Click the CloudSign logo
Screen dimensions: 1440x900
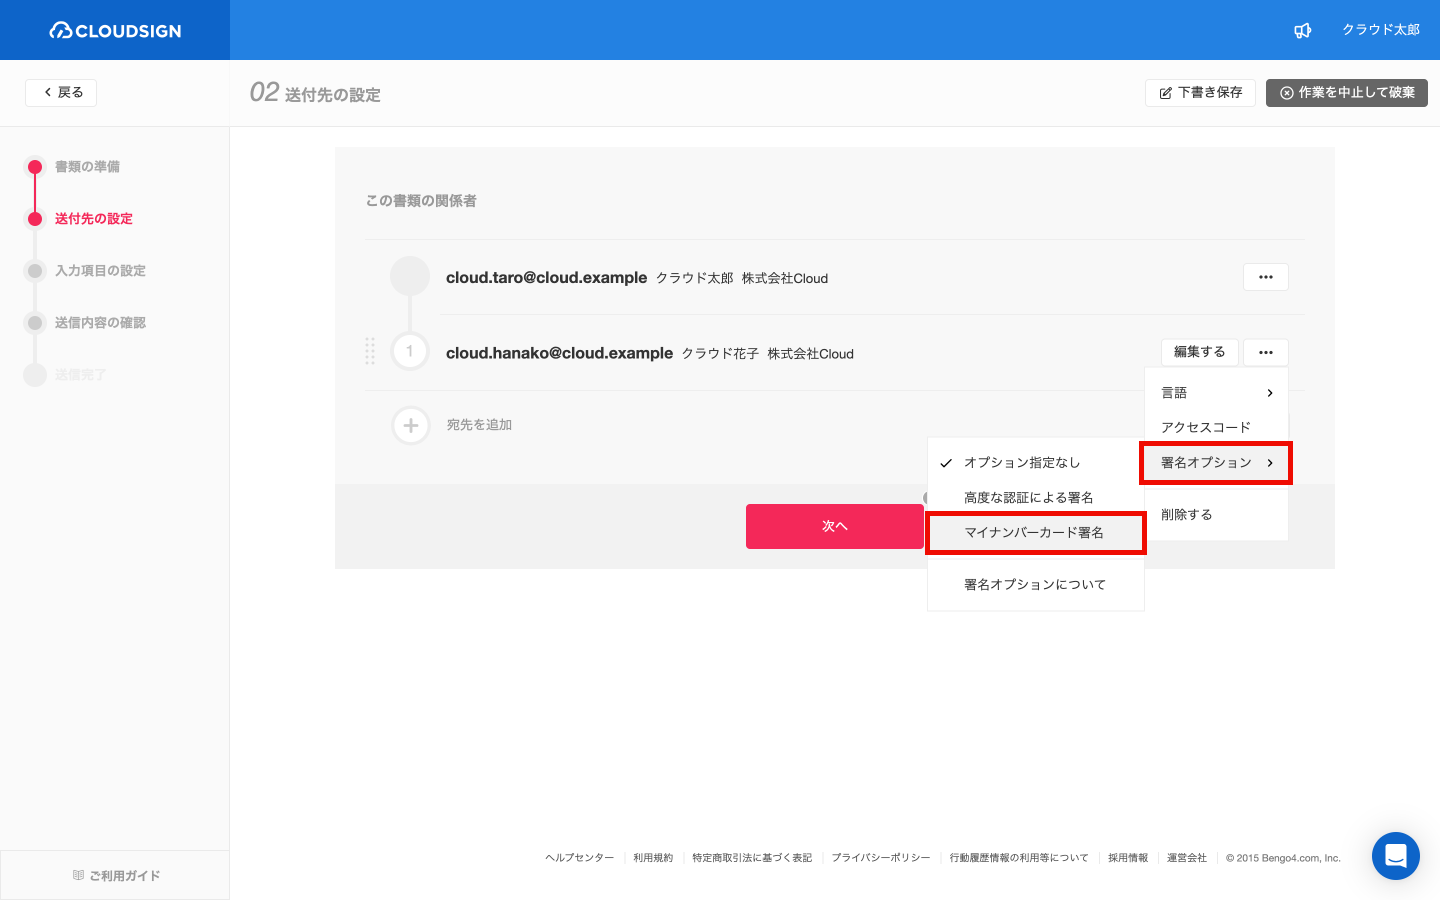coord(115,31)
